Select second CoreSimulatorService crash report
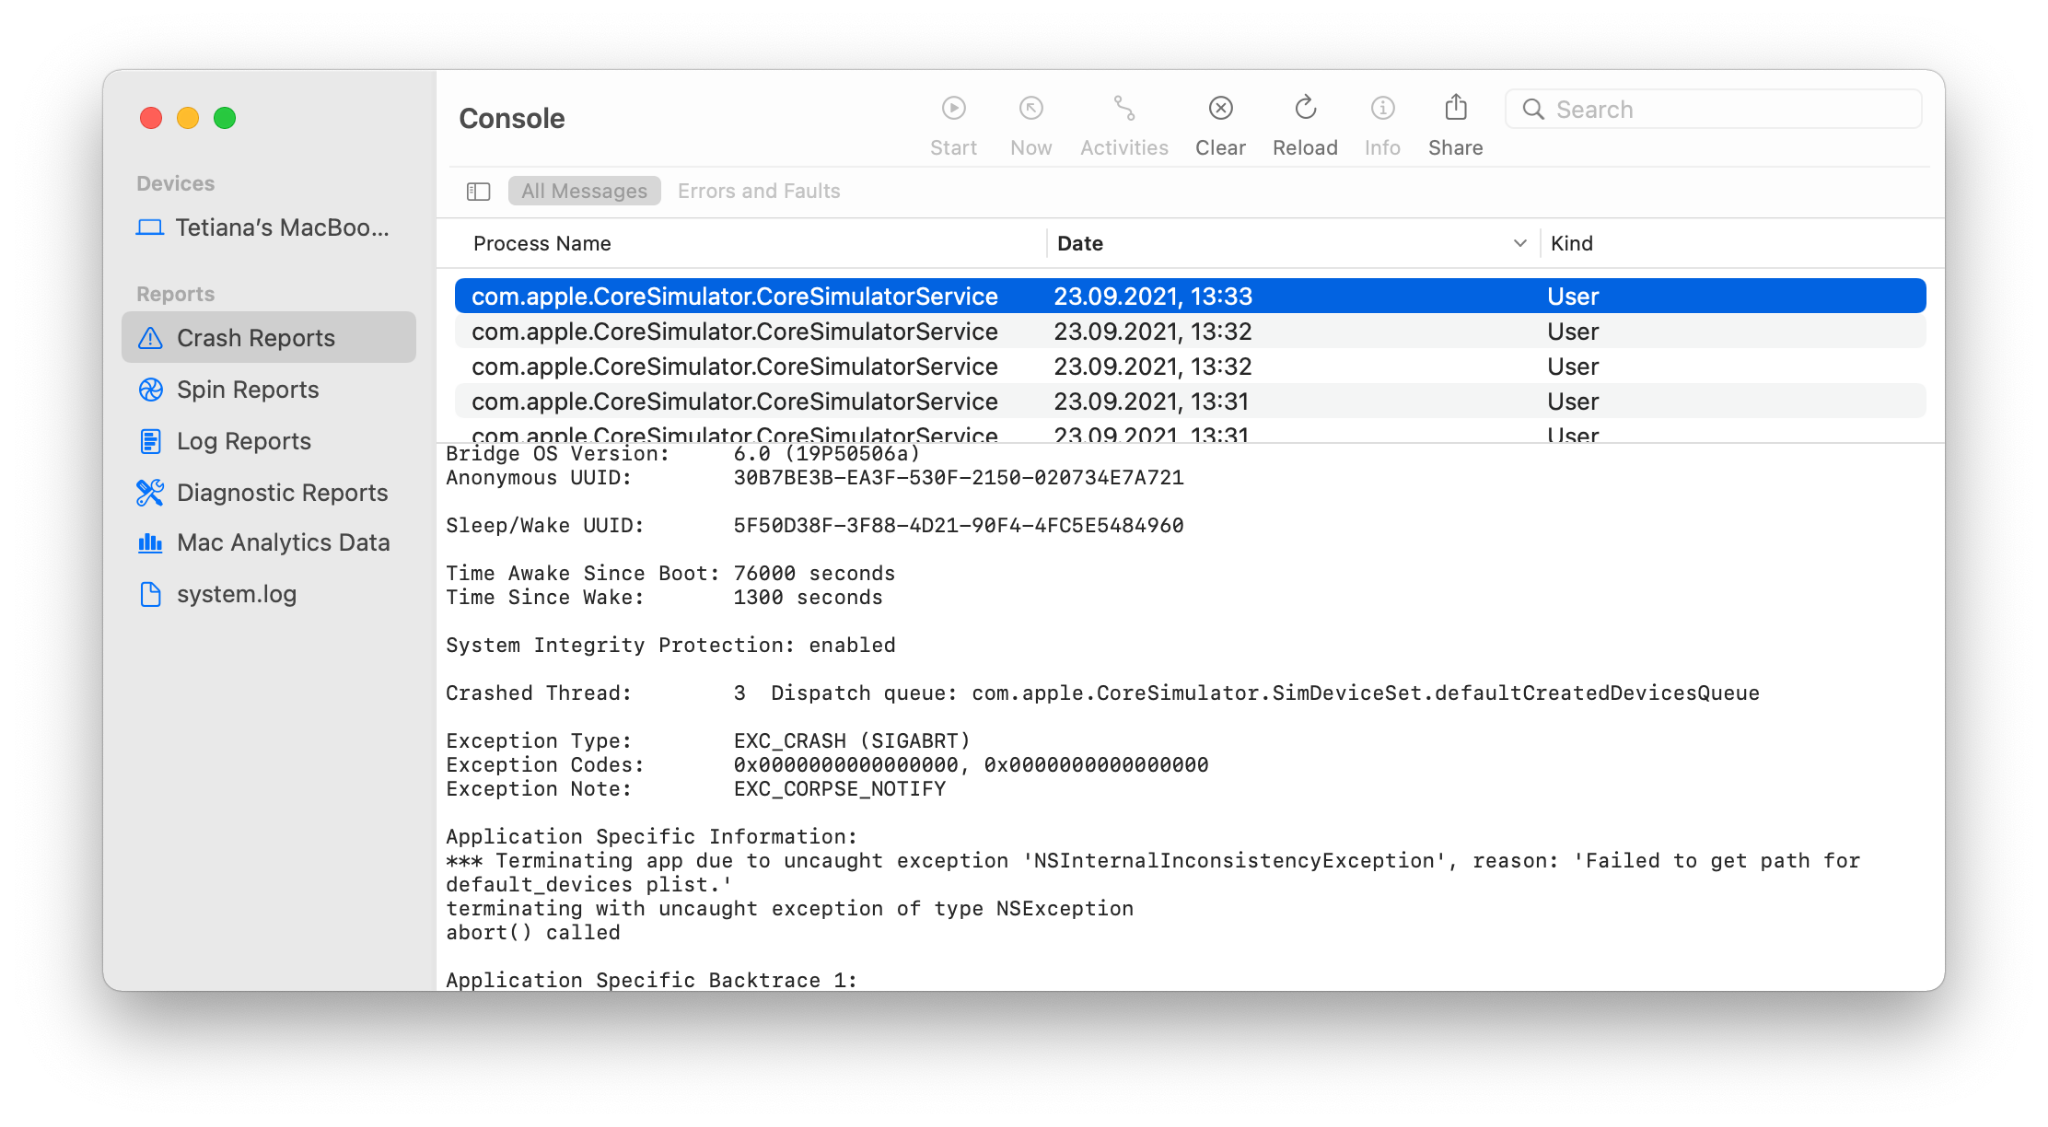Image resolution: width=2048 pixels, height=1127 pixels. 733,330
